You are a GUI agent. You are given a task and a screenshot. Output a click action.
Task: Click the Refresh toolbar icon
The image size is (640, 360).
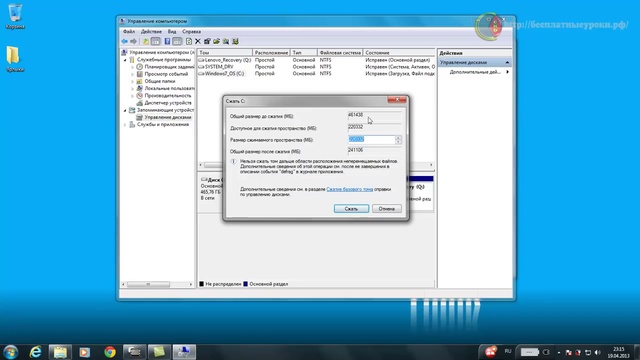pos(189,41)
